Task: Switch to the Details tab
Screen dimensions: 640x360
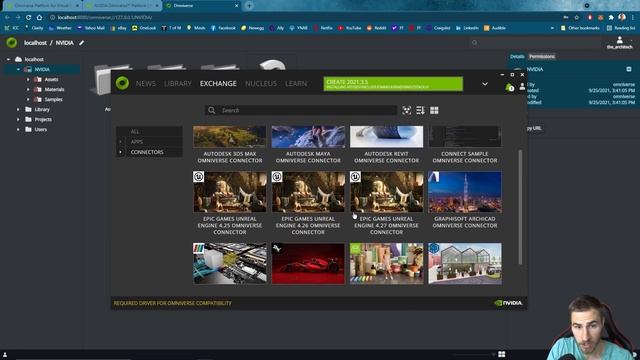Action: click(x=517, y=57)
